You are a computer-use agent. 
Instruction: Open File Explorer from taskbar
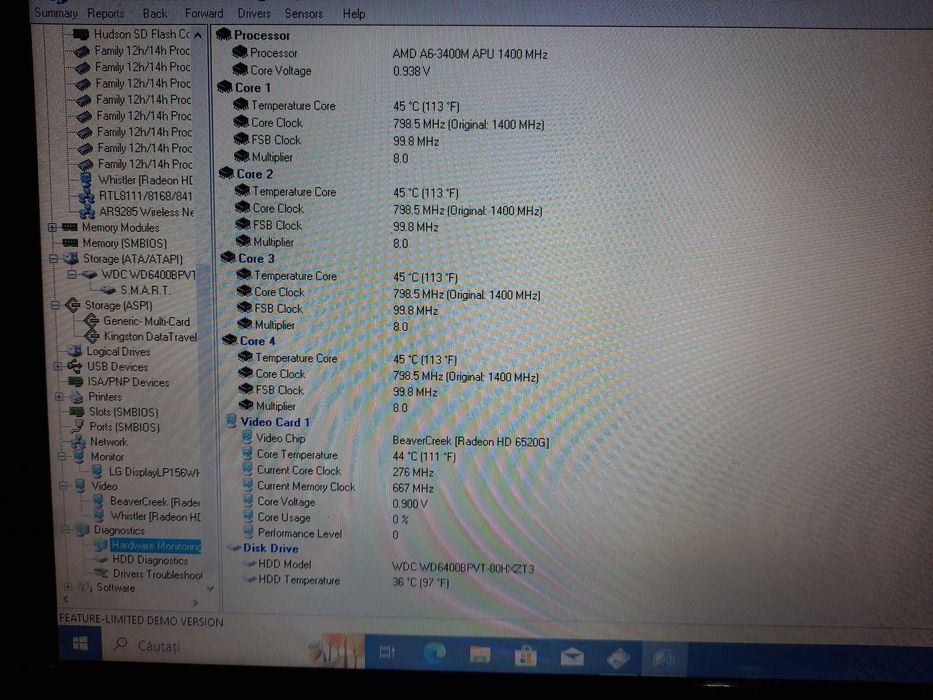[x=480, y=655]
